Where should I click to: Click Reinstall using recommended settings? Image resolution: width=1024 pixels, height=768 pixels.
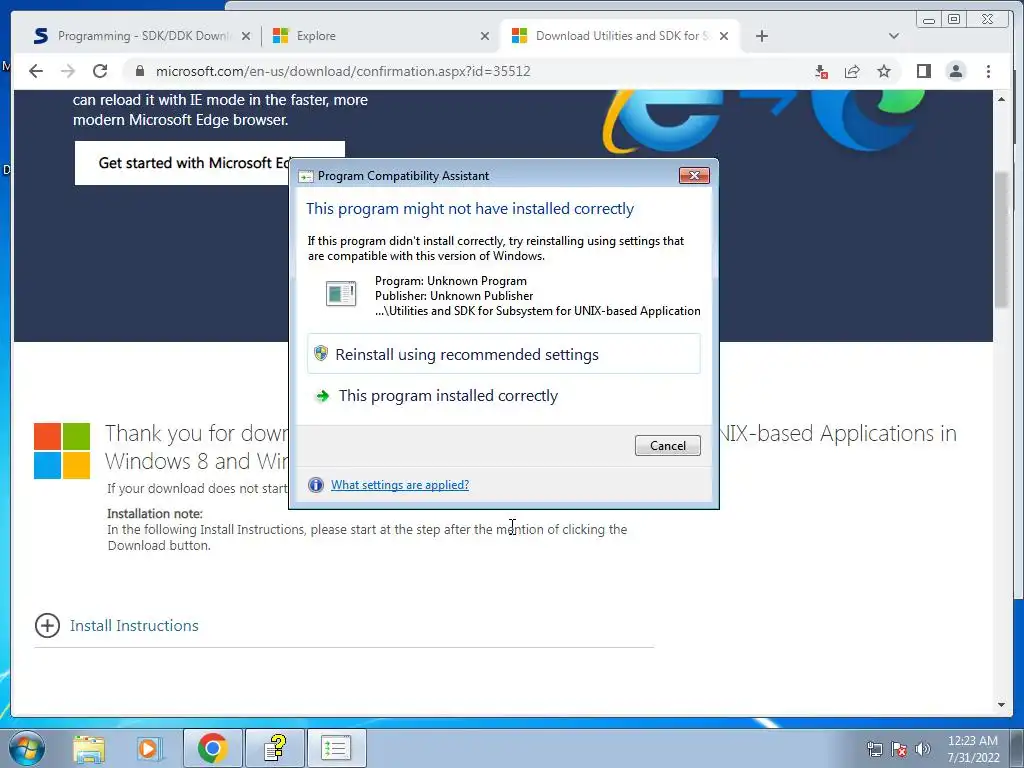504,354
